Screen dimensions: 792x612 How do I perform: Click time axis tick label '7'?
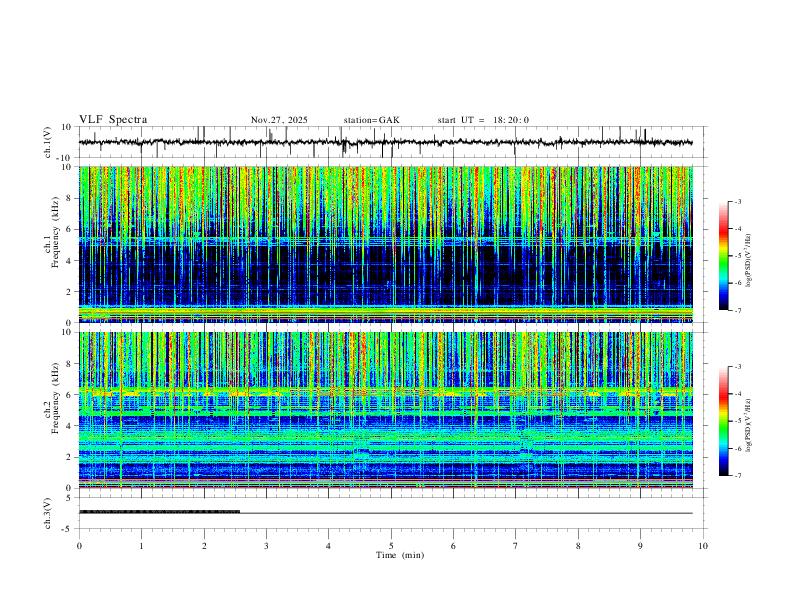click(x=516, y=546)
